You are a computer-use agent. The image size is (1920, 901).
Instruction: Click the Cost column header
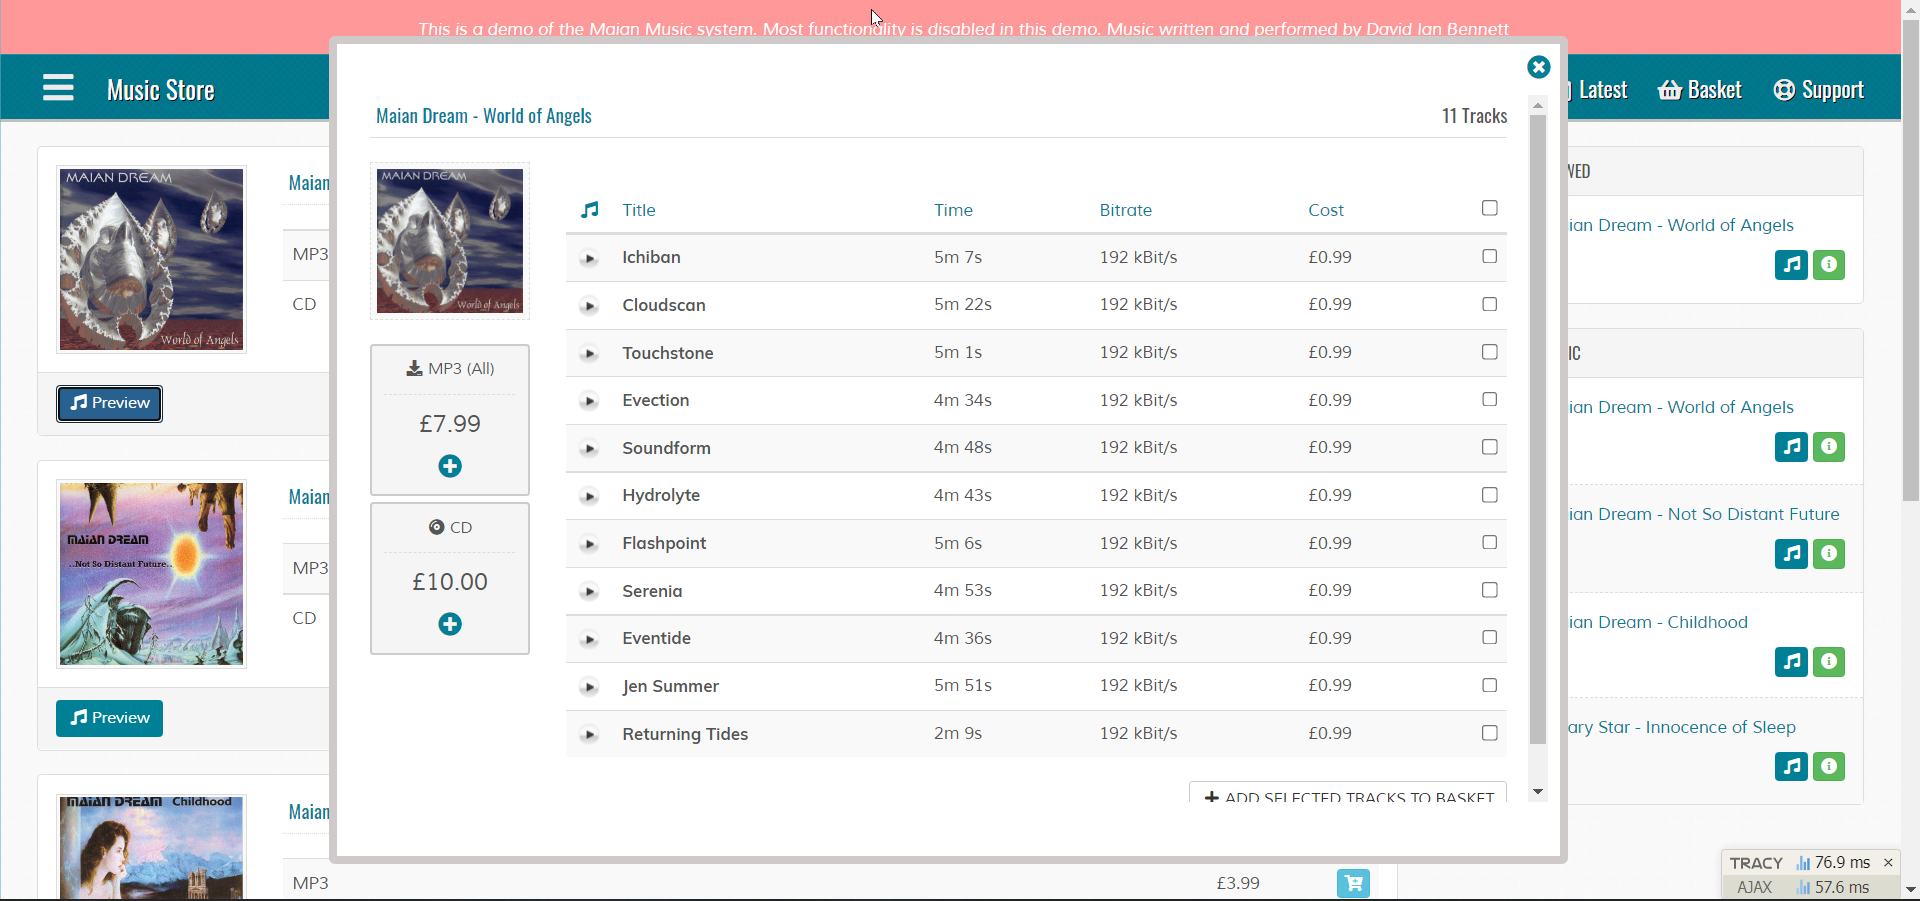pos(1326,210)
